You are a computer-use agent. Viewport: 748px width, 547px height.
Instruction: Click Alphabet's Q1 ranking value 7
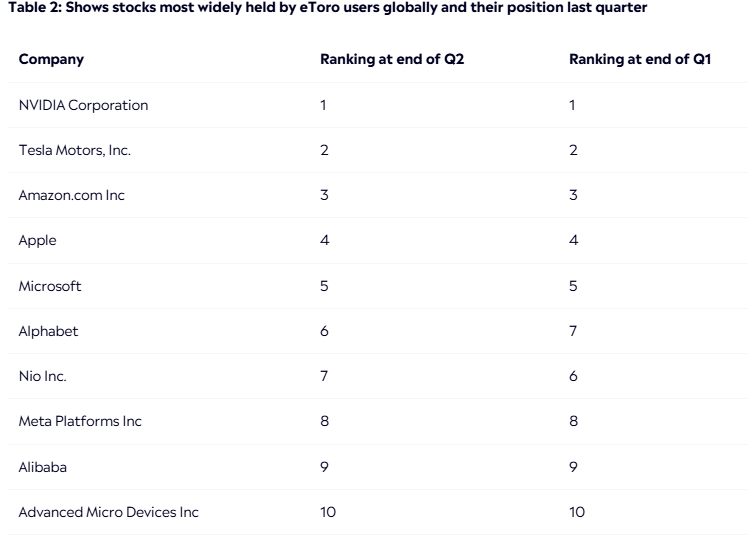573,331
